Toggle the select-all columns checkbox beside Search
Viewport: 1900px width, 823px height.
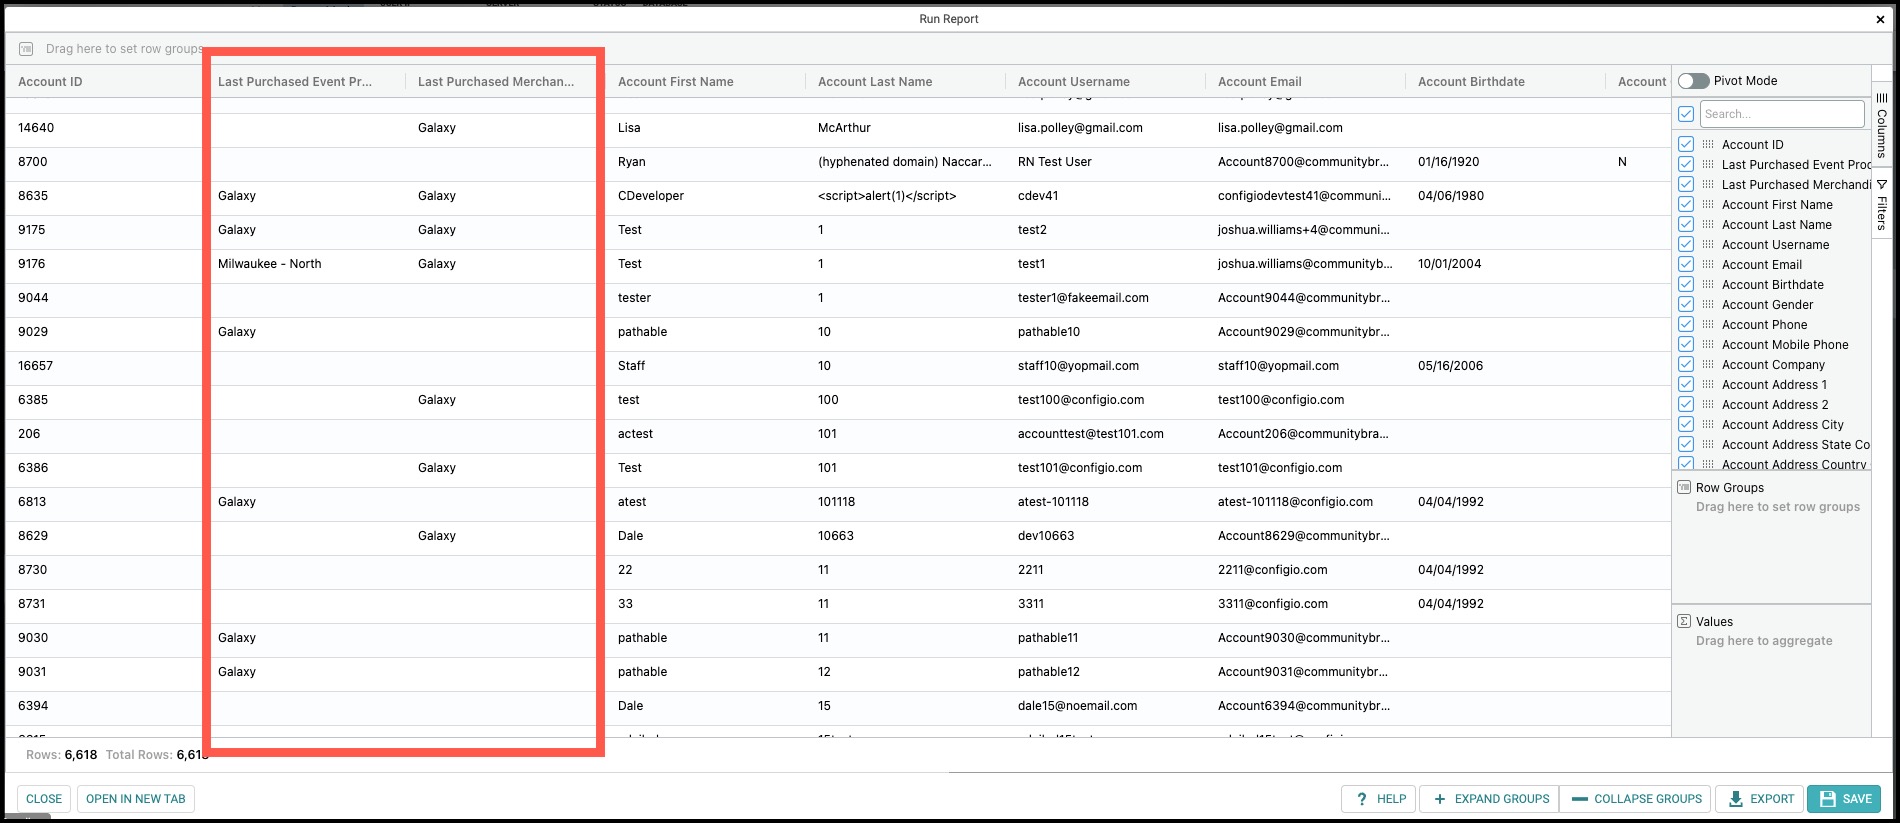[1686, 114]
